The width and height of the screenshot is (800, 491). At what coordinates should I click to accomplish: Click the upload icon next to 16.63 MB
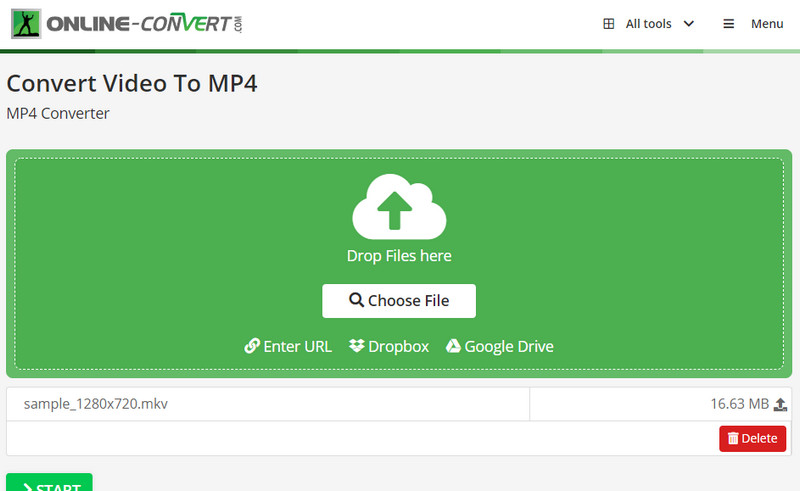[781, 405]
